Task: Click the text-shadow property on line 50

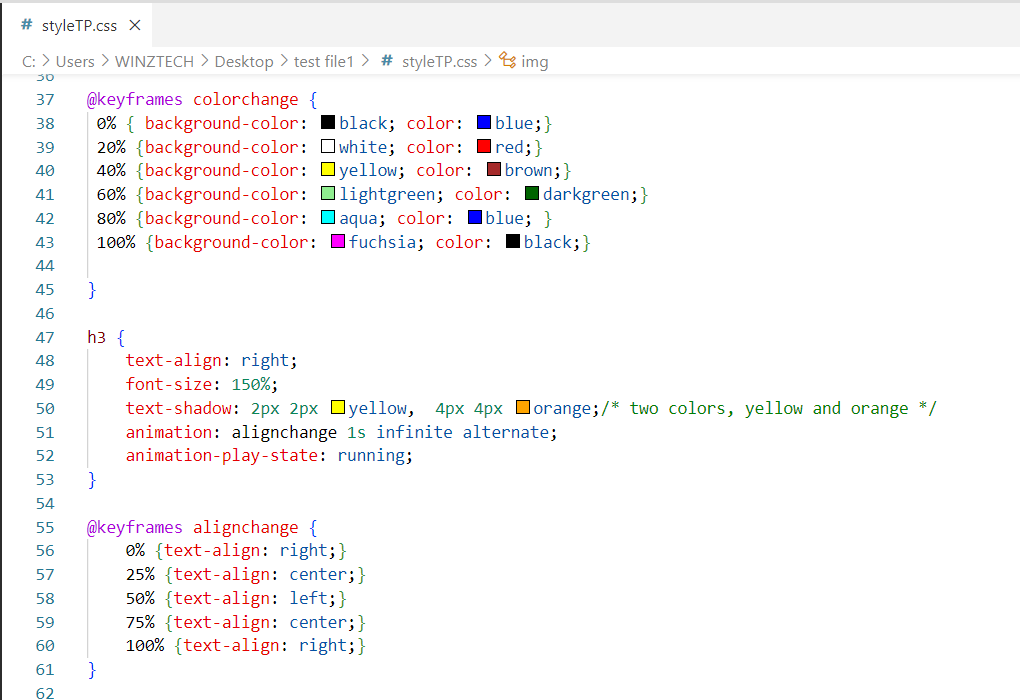Action: (178, 409)
